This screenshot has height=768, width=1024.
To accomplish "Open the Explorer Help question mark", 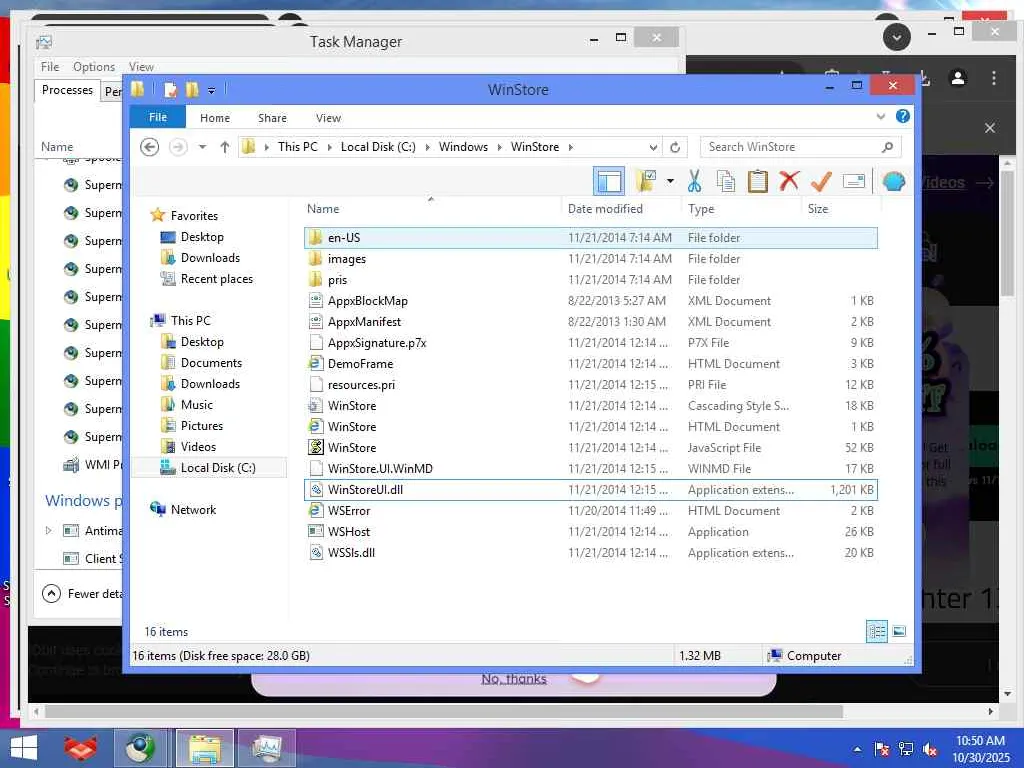I will tap(903, 116).
